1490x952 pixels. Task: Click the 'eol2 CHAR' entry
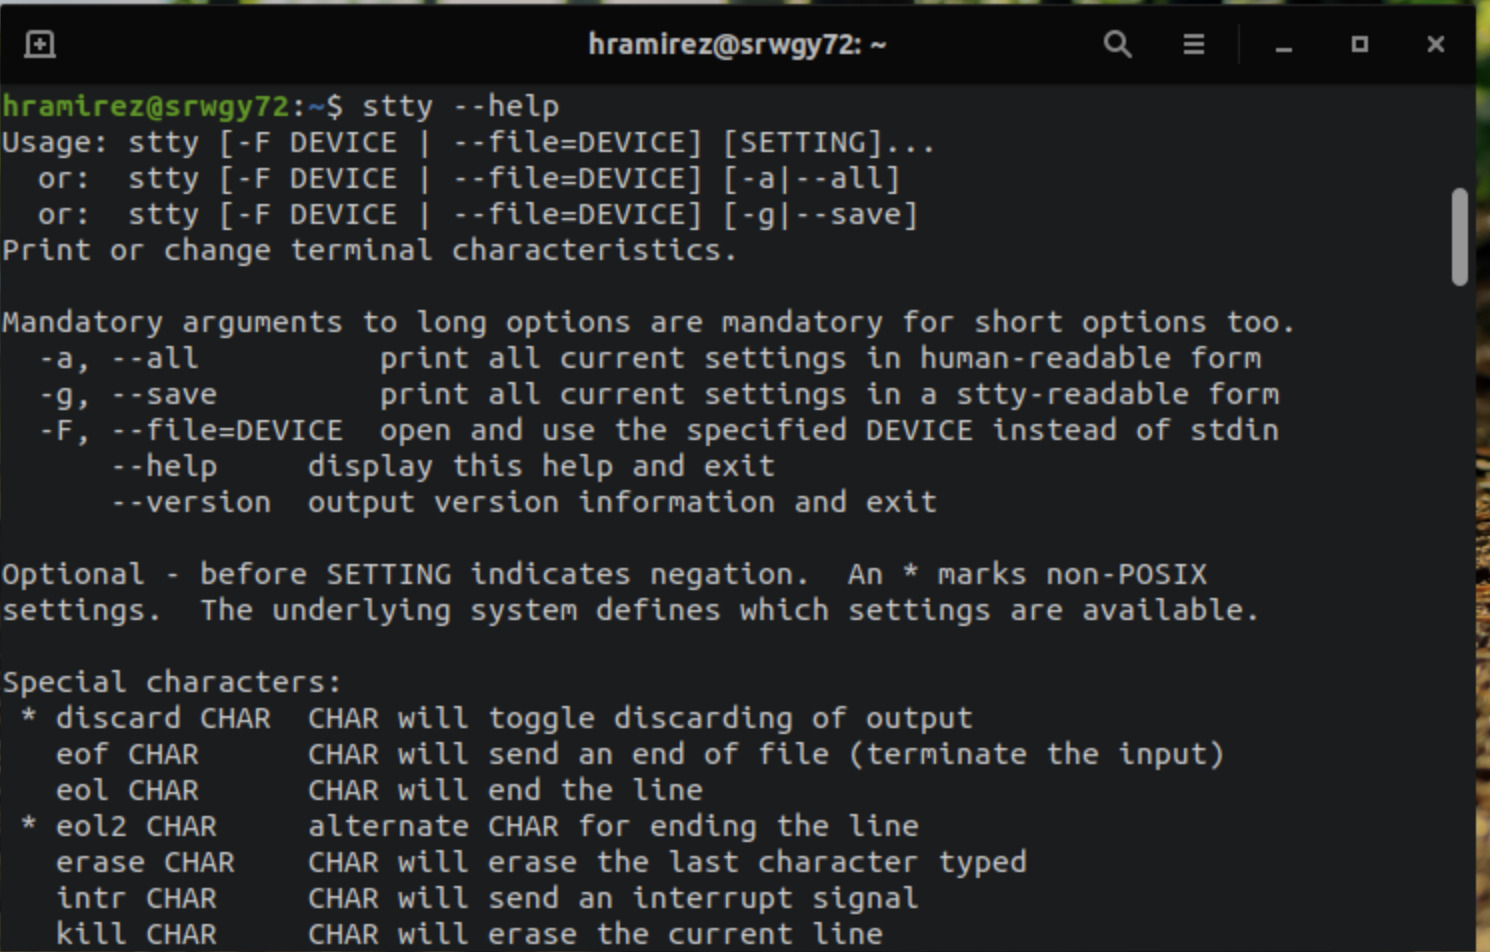click(x=136, y=826)
